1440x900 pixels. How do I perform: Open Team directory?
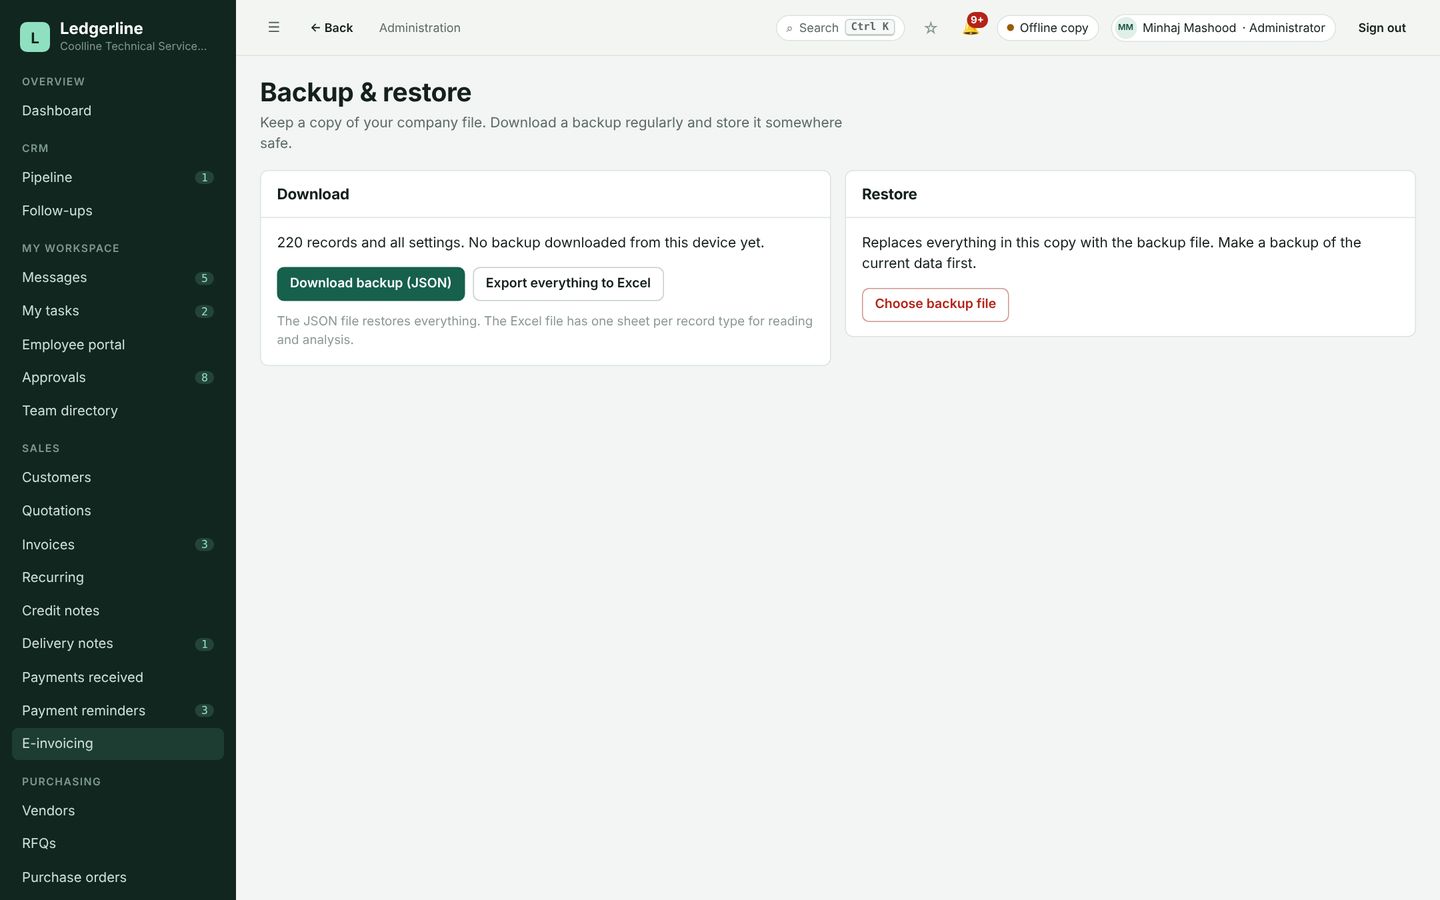tap(118, 411)
